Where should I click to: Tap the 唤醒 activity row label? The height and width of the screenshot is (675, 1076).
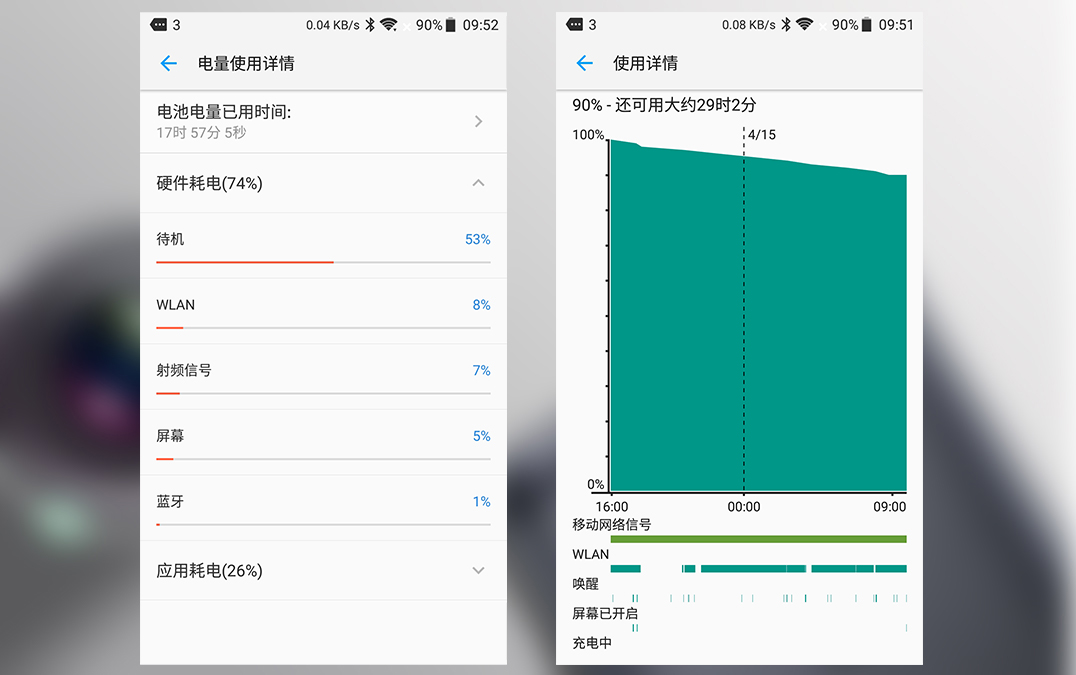coord(584,583)
